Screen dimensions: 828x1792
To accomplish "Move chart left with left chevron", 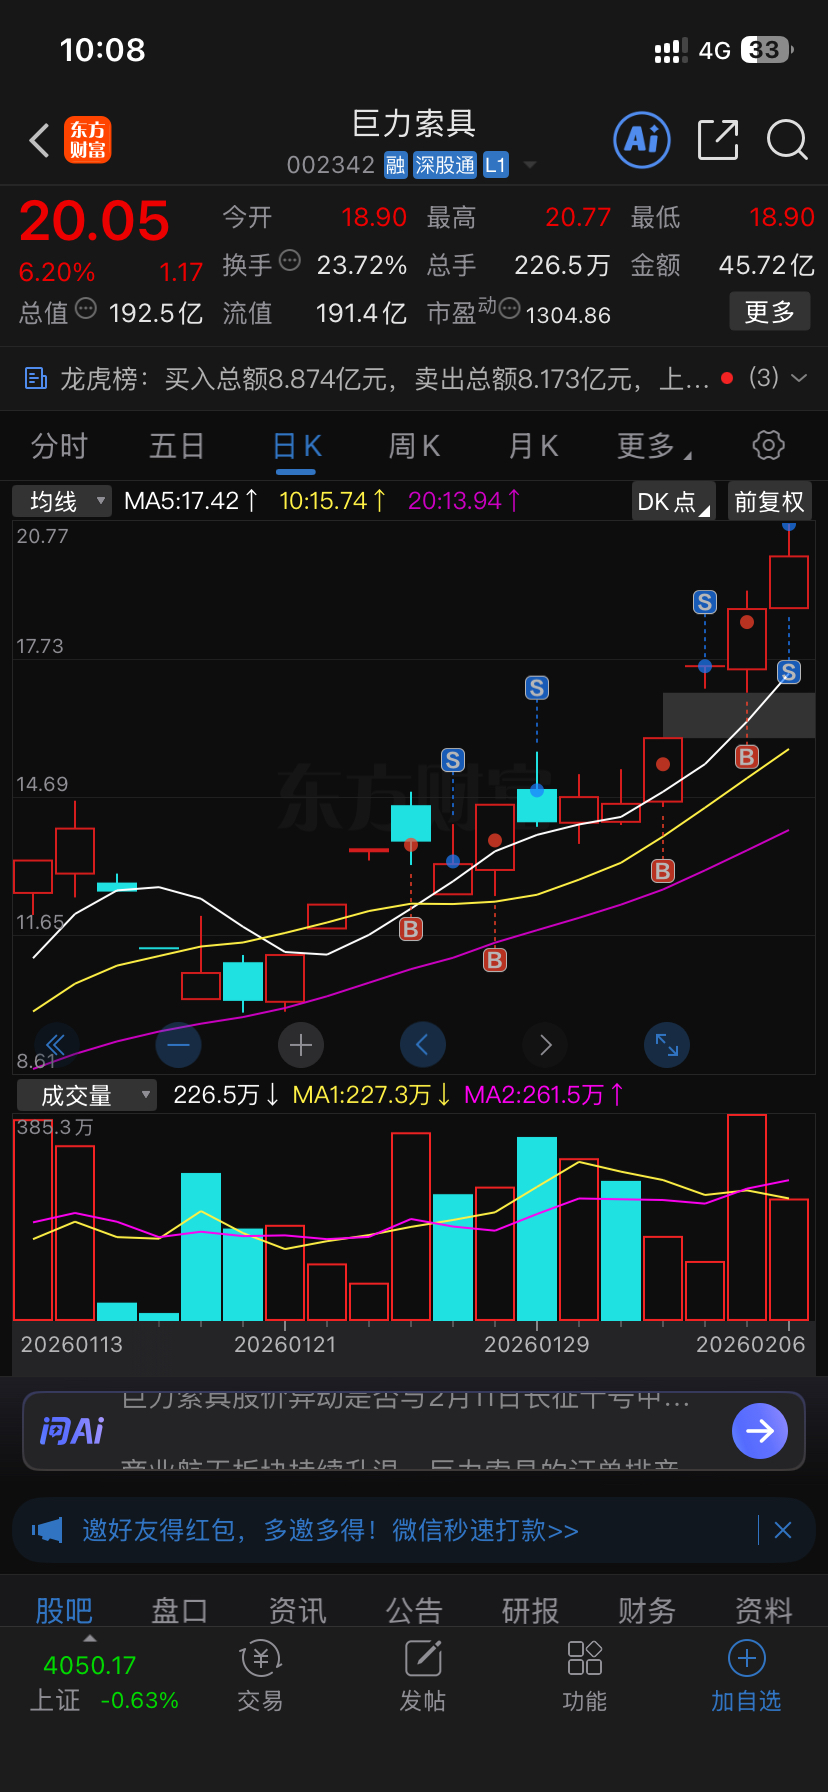I will tap(422, 1045).
